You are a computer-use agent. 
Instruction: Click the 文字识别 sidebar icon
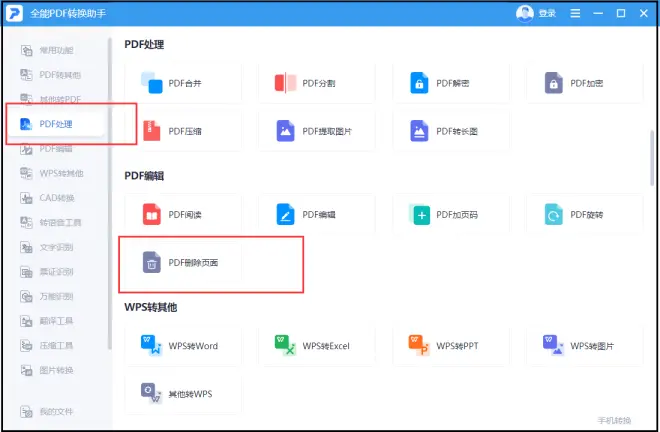(x=26, y=247)
